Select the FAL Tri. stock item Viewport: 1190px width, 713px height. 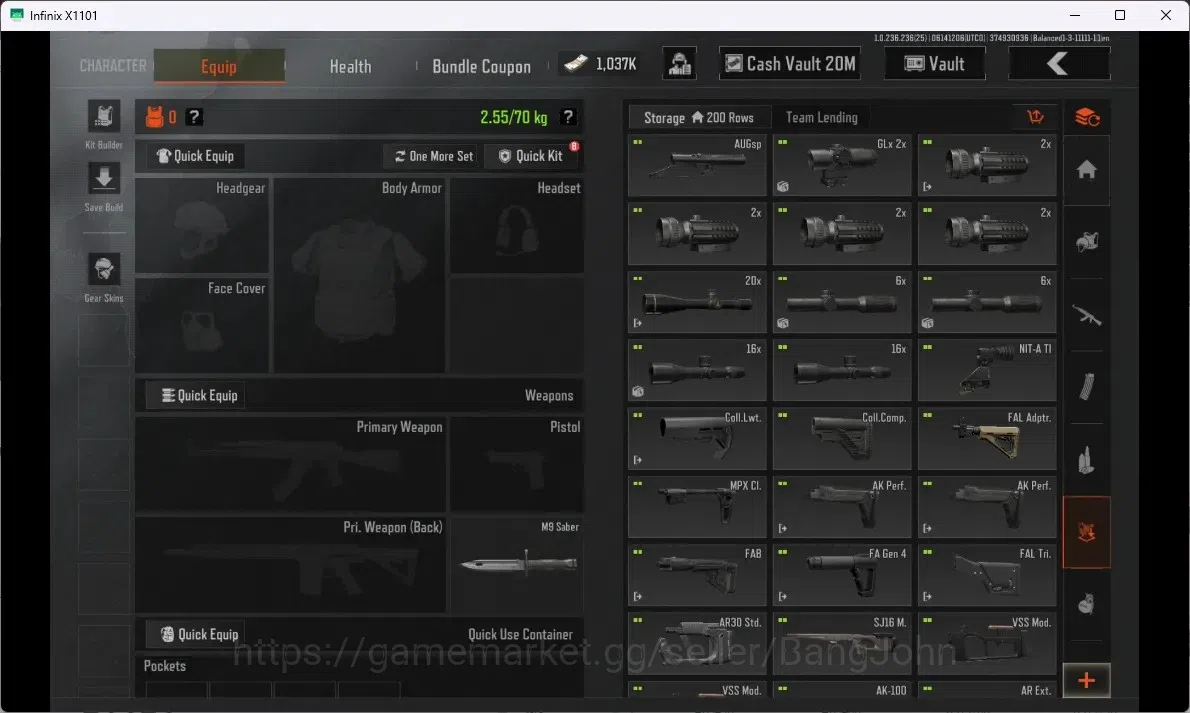[987, 576]
